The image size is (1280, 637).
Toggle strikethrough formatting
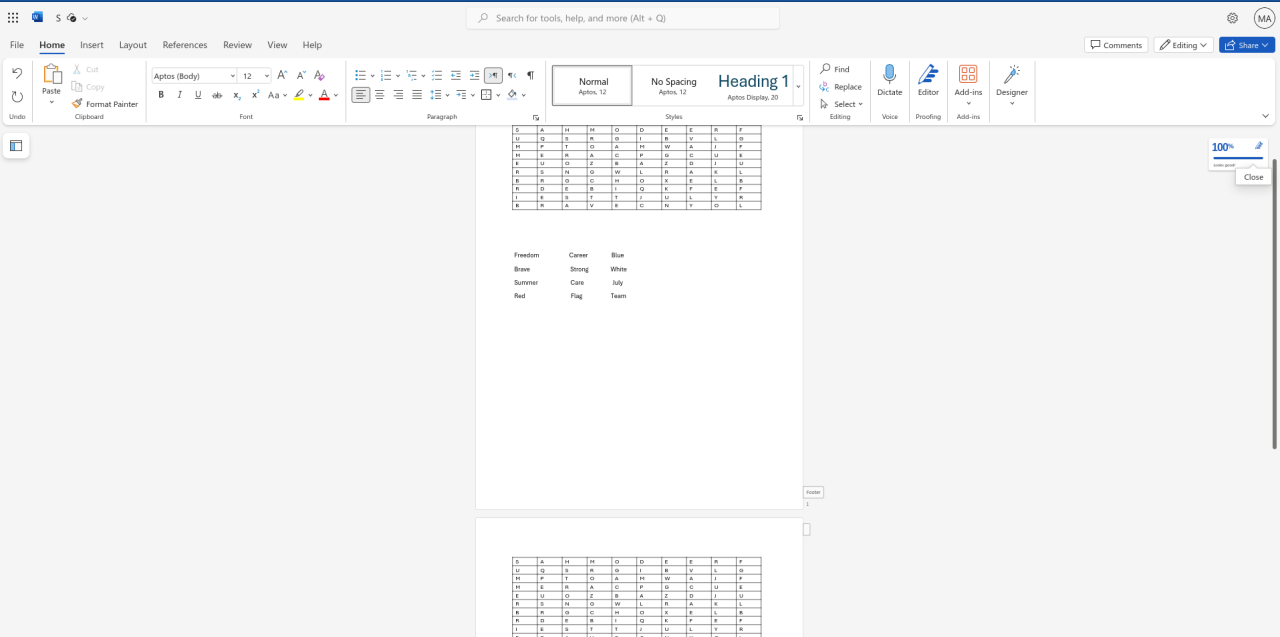tap(217, 95)
